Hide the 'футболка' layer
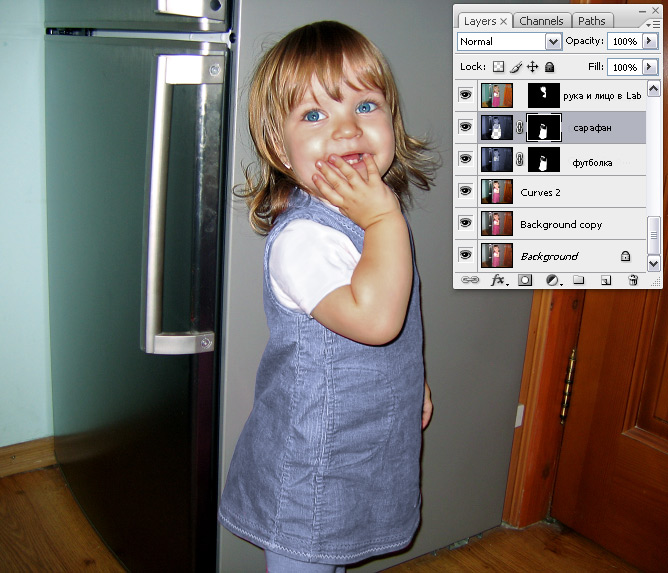Screen dimensions: 668x573 (466, 159)
